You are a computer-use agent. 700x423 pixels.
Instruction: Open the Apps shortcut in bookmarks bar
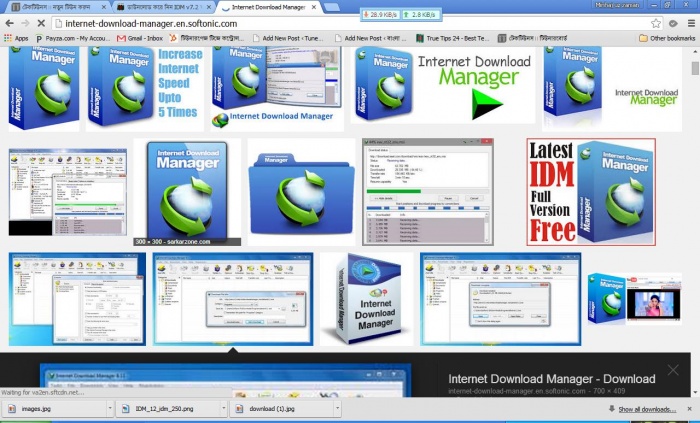click(16, 38)
